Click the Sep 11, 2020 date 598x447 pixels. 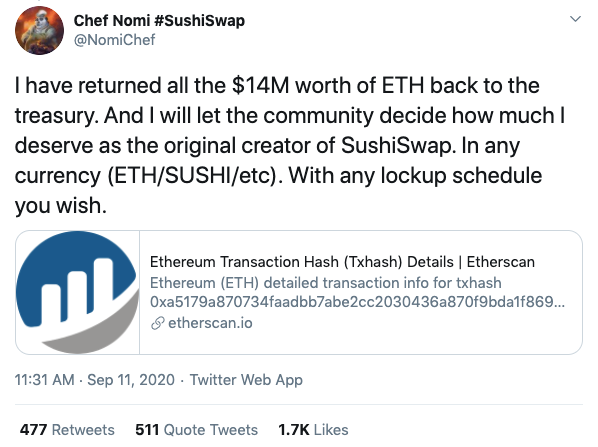click(131, 380)
